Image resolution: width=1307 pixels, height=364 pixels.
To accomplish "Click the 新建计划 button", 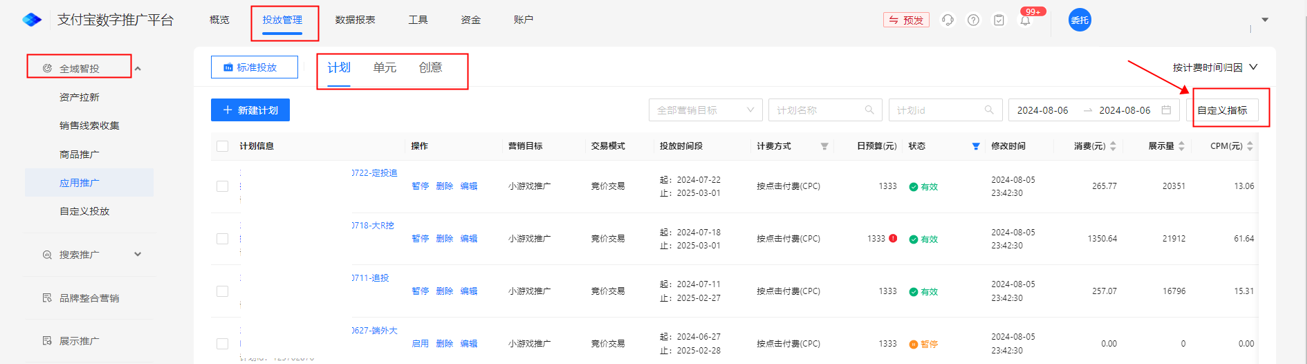I will tap(250, 110).
